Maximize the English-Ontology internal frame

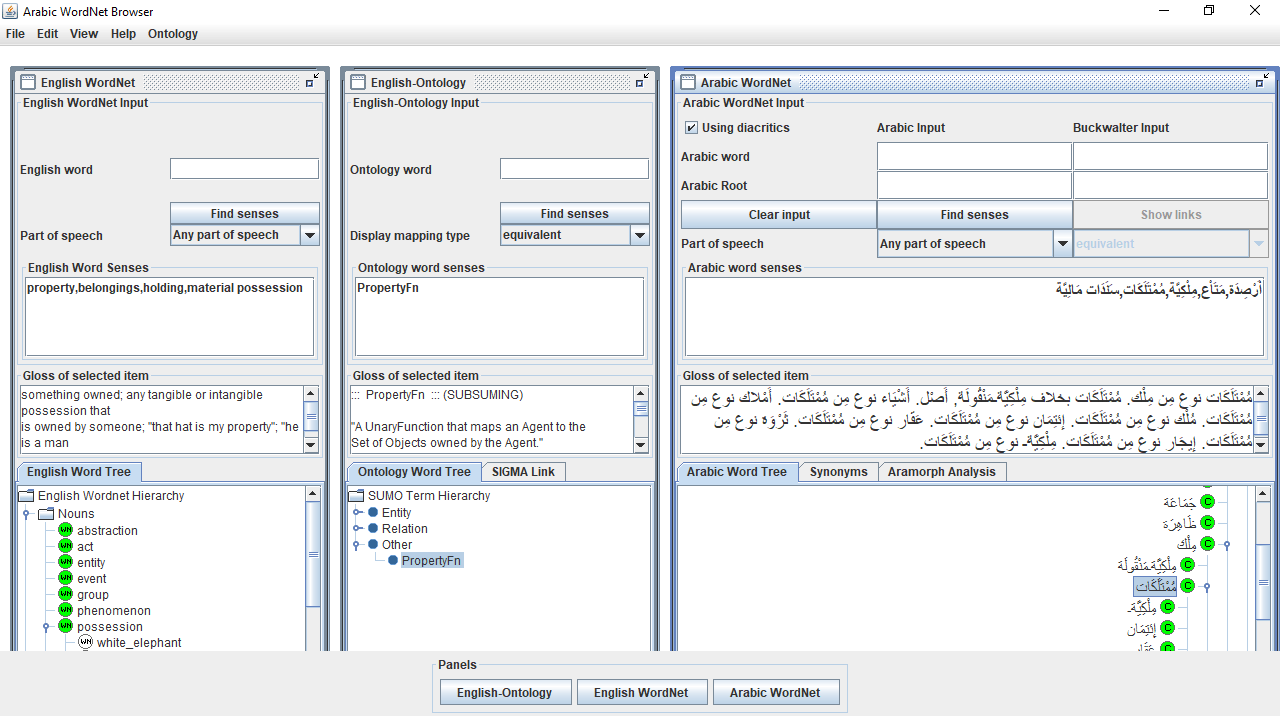coord(643,82)
